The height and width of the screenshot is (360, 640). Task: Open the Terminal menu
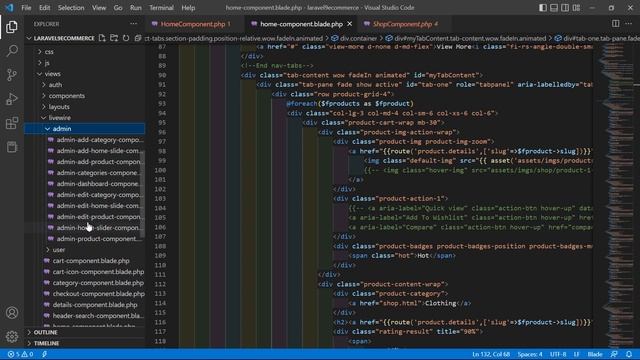pyautogui.click(x=161, y=7)
